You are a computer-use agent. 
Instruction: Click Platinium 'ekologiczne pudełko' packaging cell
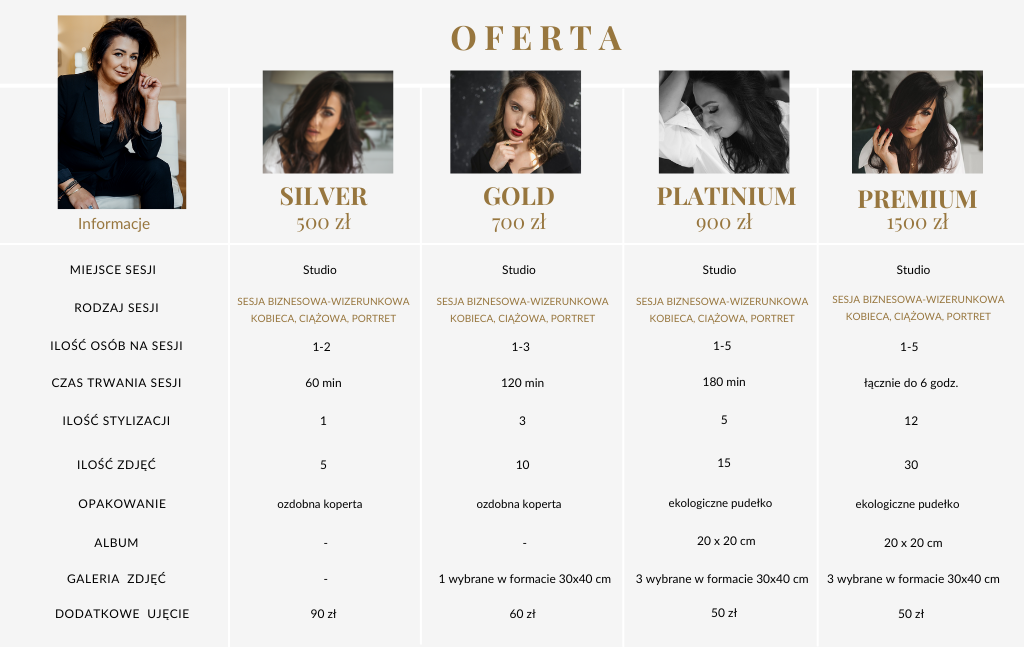pos(720,503)
